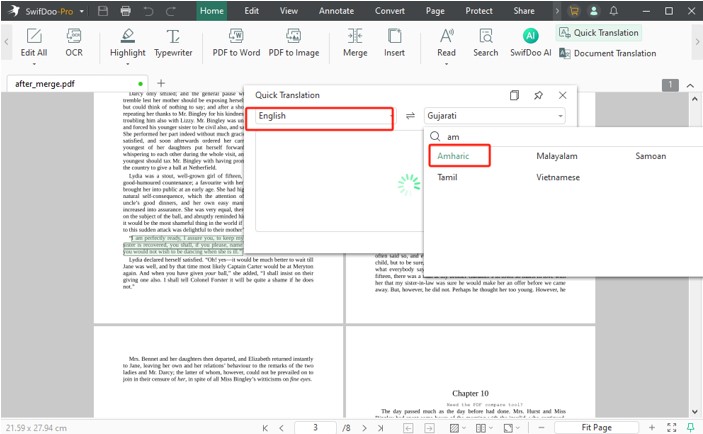This screenshot has height=434, width=703.
Task: Select the Highlight tool
Action: coord(128,43)
